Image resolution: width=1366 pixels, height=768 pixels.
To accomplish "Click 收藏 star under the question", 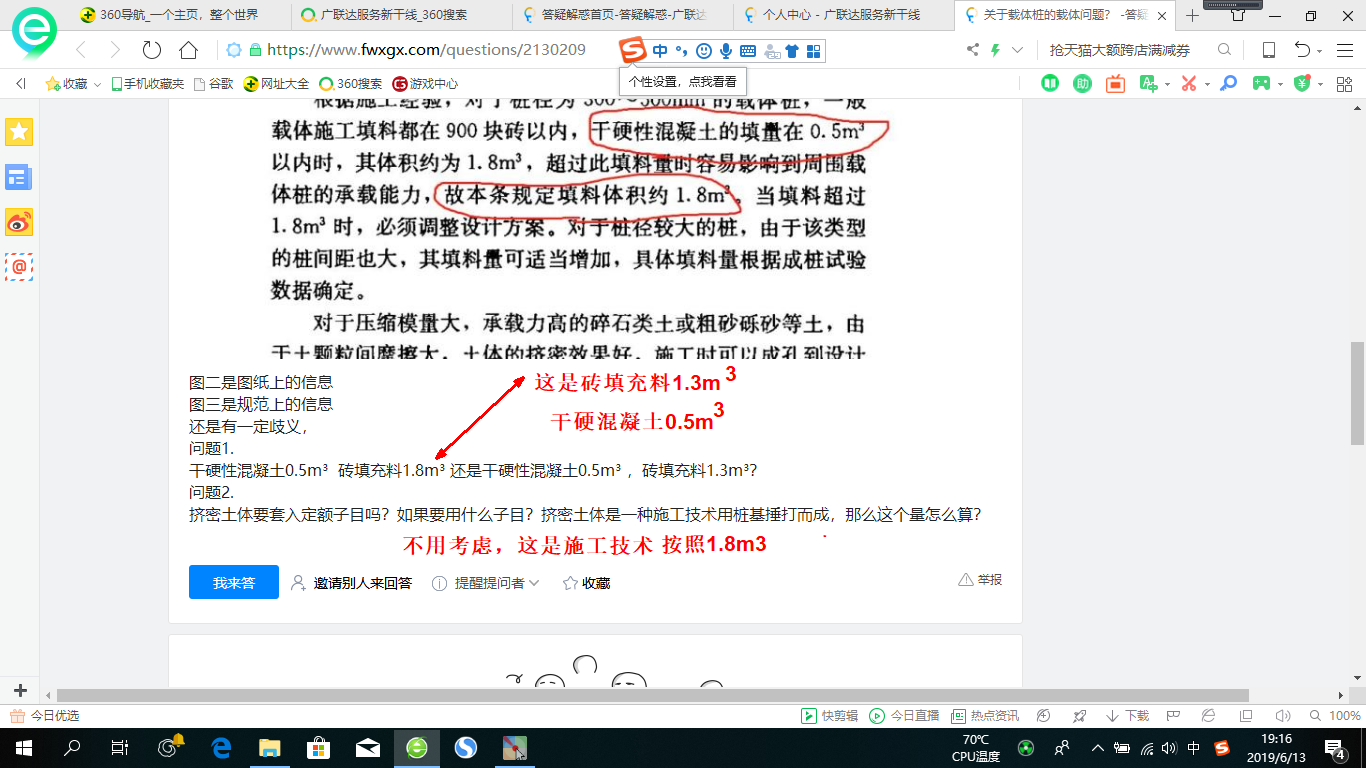I will (x=587, y=583).
